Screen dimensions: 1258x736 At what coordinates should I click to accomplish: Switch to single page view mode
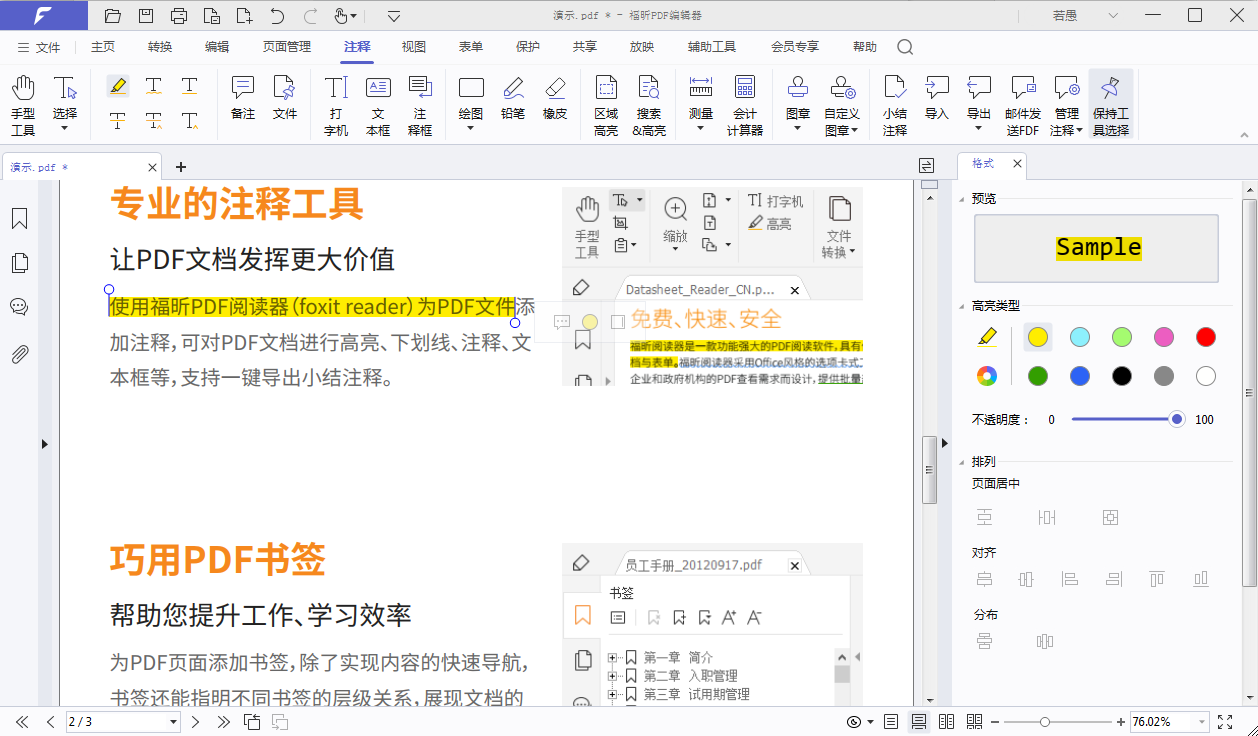892,721
